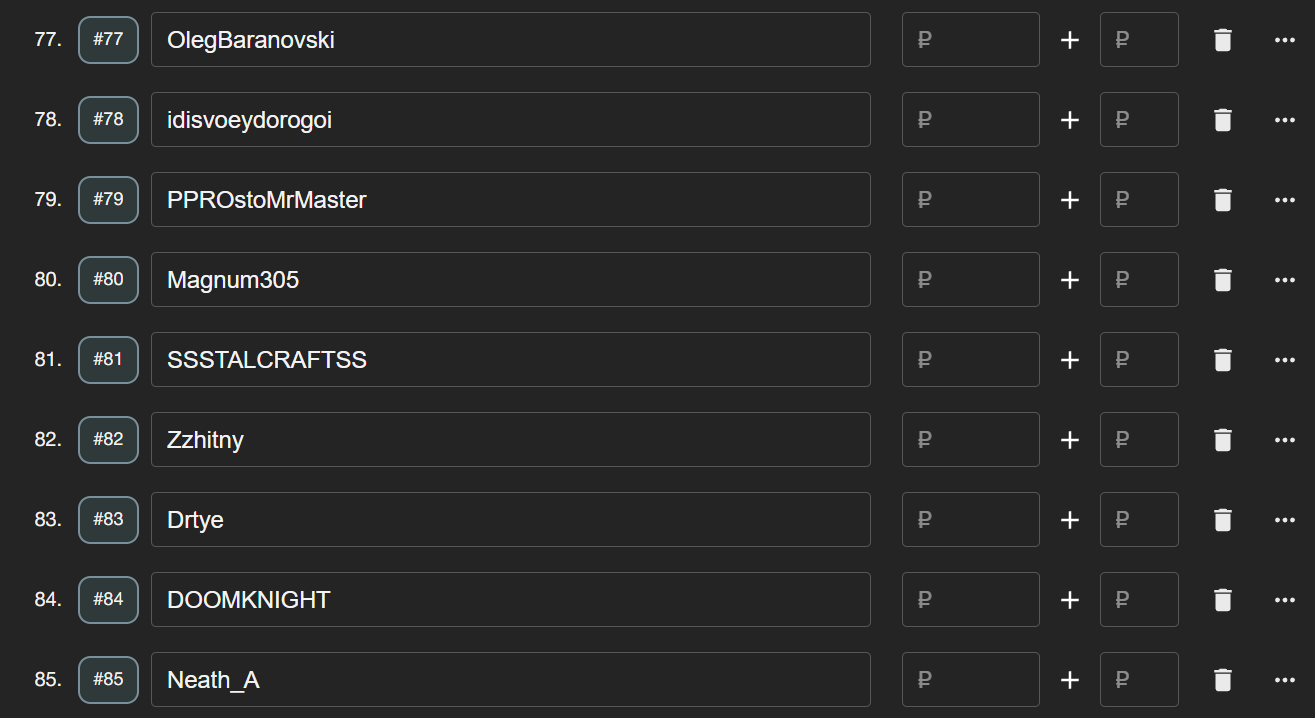The height and width of the screenshot is (718, 1315).
Task: Delete the OlegBaranovski row with trash icon
Action: 1222,40
